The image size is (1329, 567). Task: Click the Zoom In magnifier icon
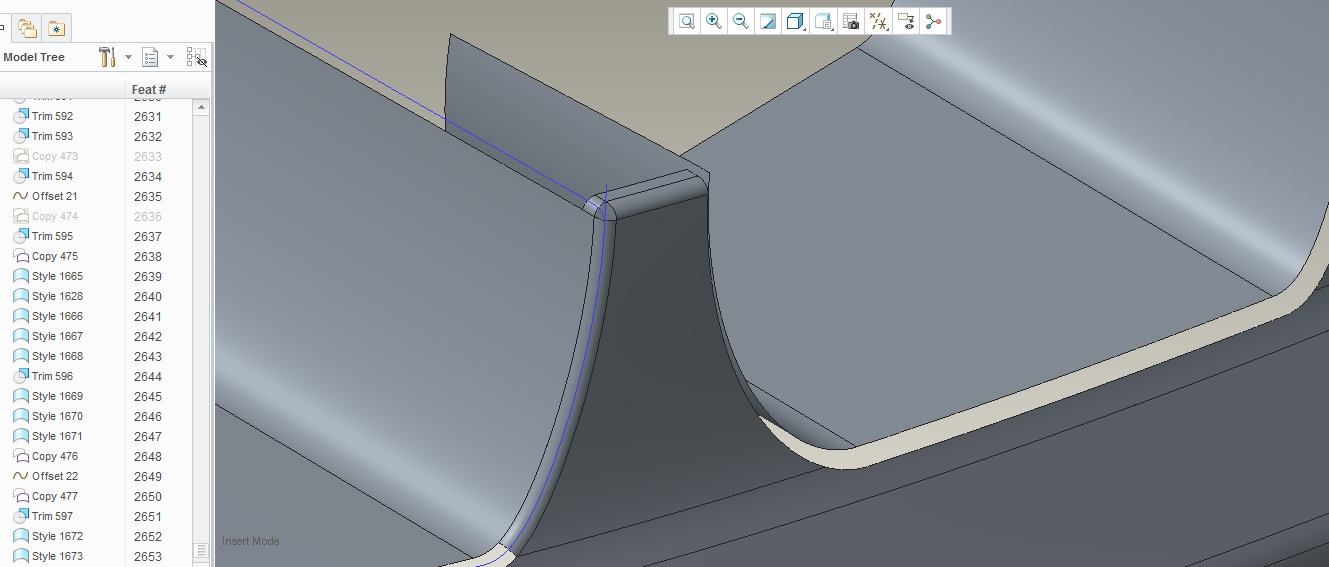click(x=713, y=21)
